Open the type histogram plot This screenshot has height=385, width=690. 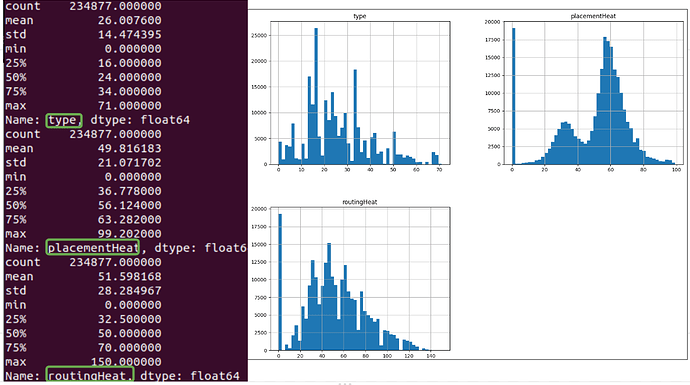(x=360, y=92)
